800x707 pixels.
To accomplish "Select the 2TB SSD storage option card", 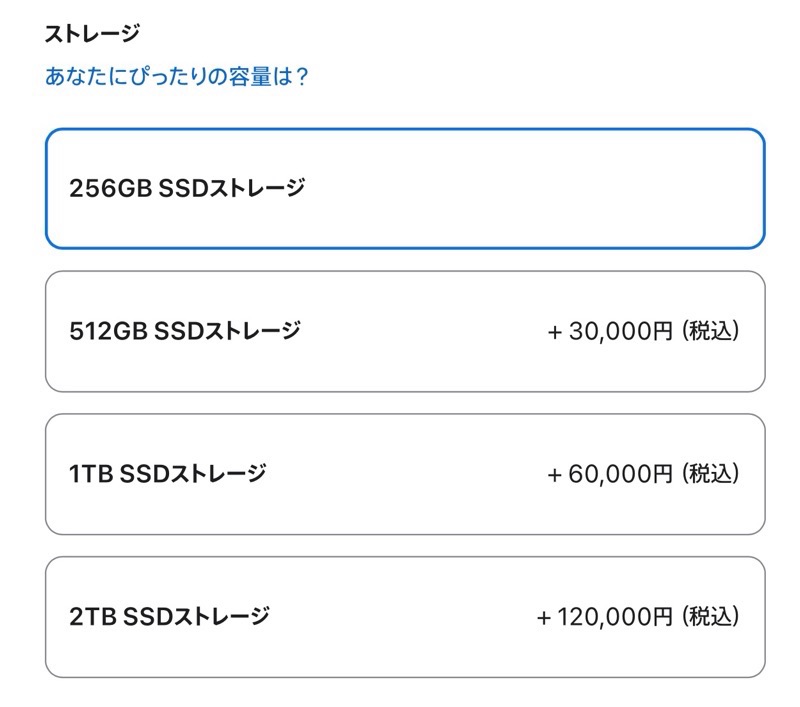I will pos(405,616).
